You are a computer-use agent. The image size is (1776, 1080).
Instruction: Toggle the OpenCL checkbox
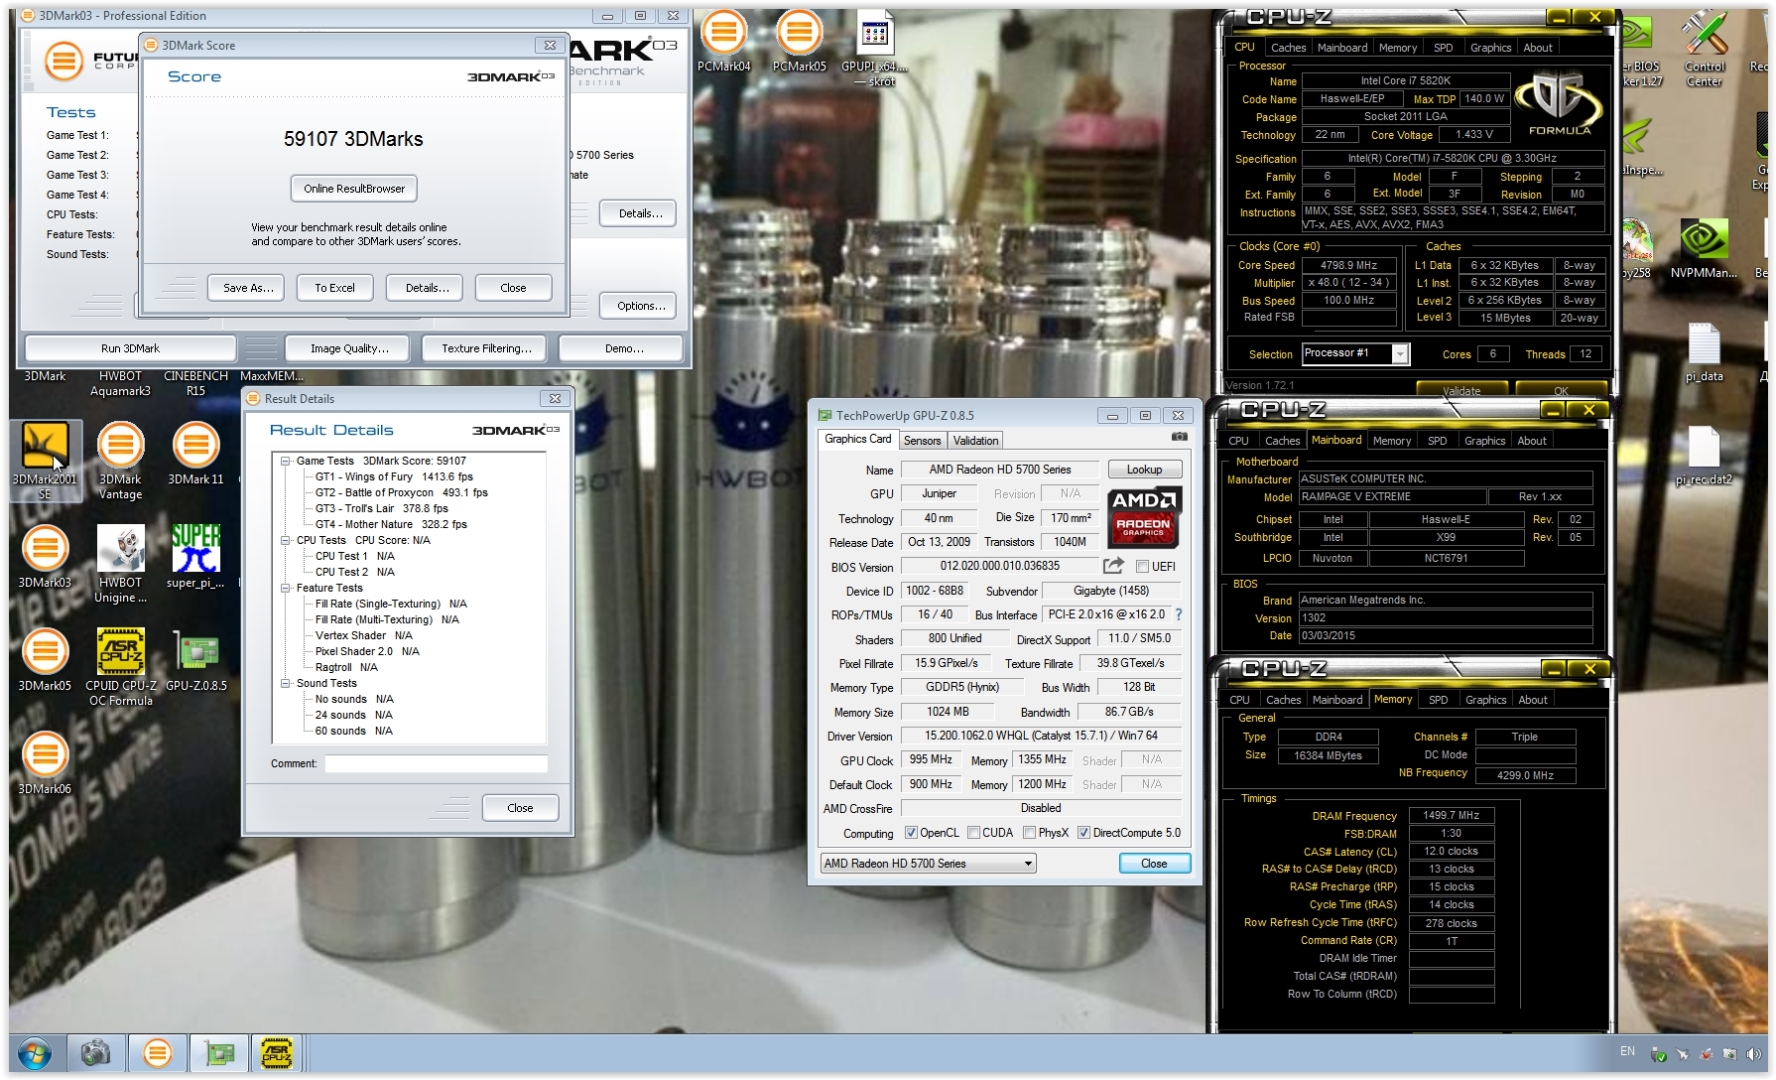pos(911,833)
